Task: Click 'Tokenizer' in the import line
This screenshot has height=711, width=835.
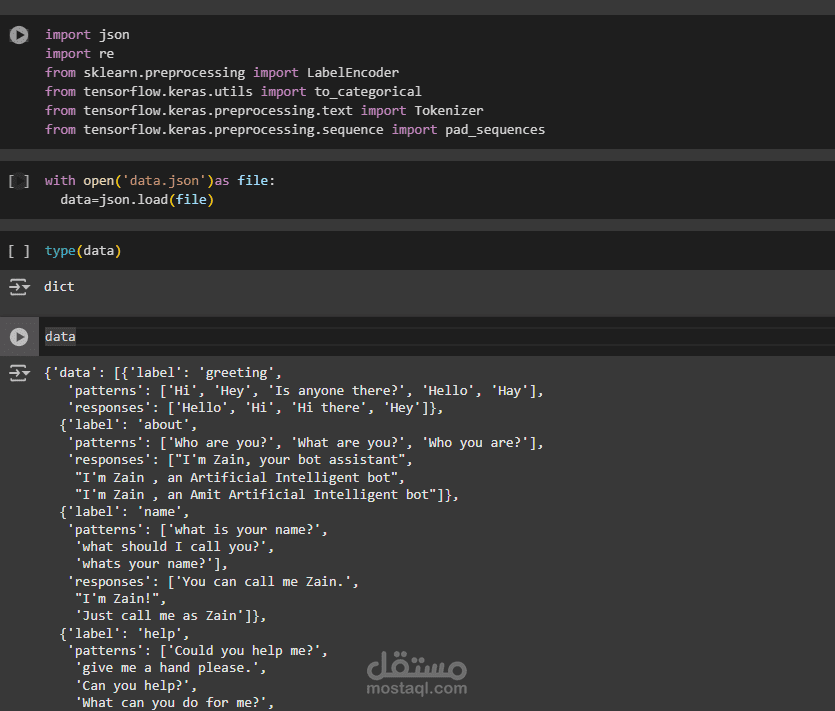Action: click(x=449, y=111)
